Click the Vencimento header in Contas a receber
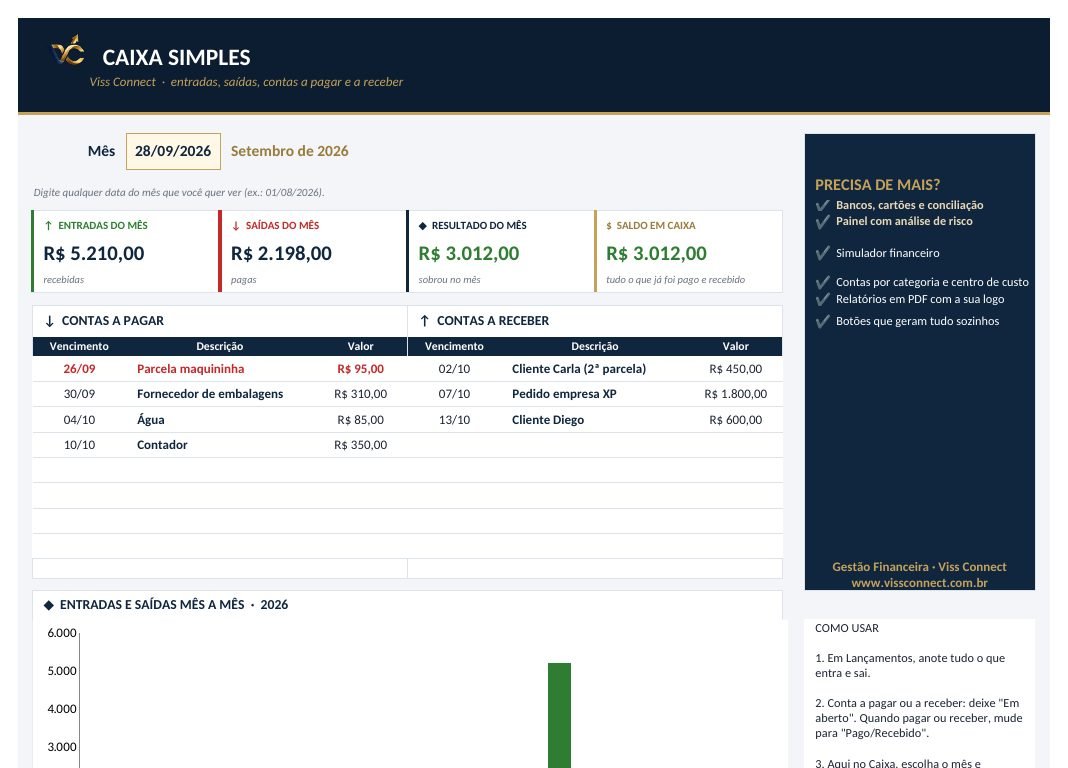Screen dimensions: 1068x768 (454, 346)
